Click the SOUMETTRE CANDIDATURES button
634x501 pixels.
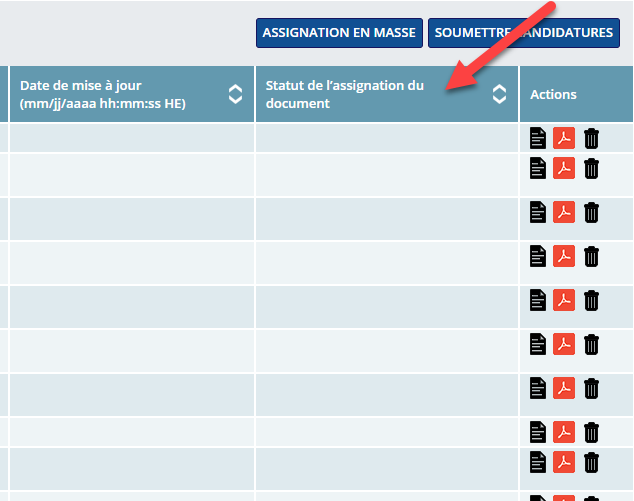point(524,33)
